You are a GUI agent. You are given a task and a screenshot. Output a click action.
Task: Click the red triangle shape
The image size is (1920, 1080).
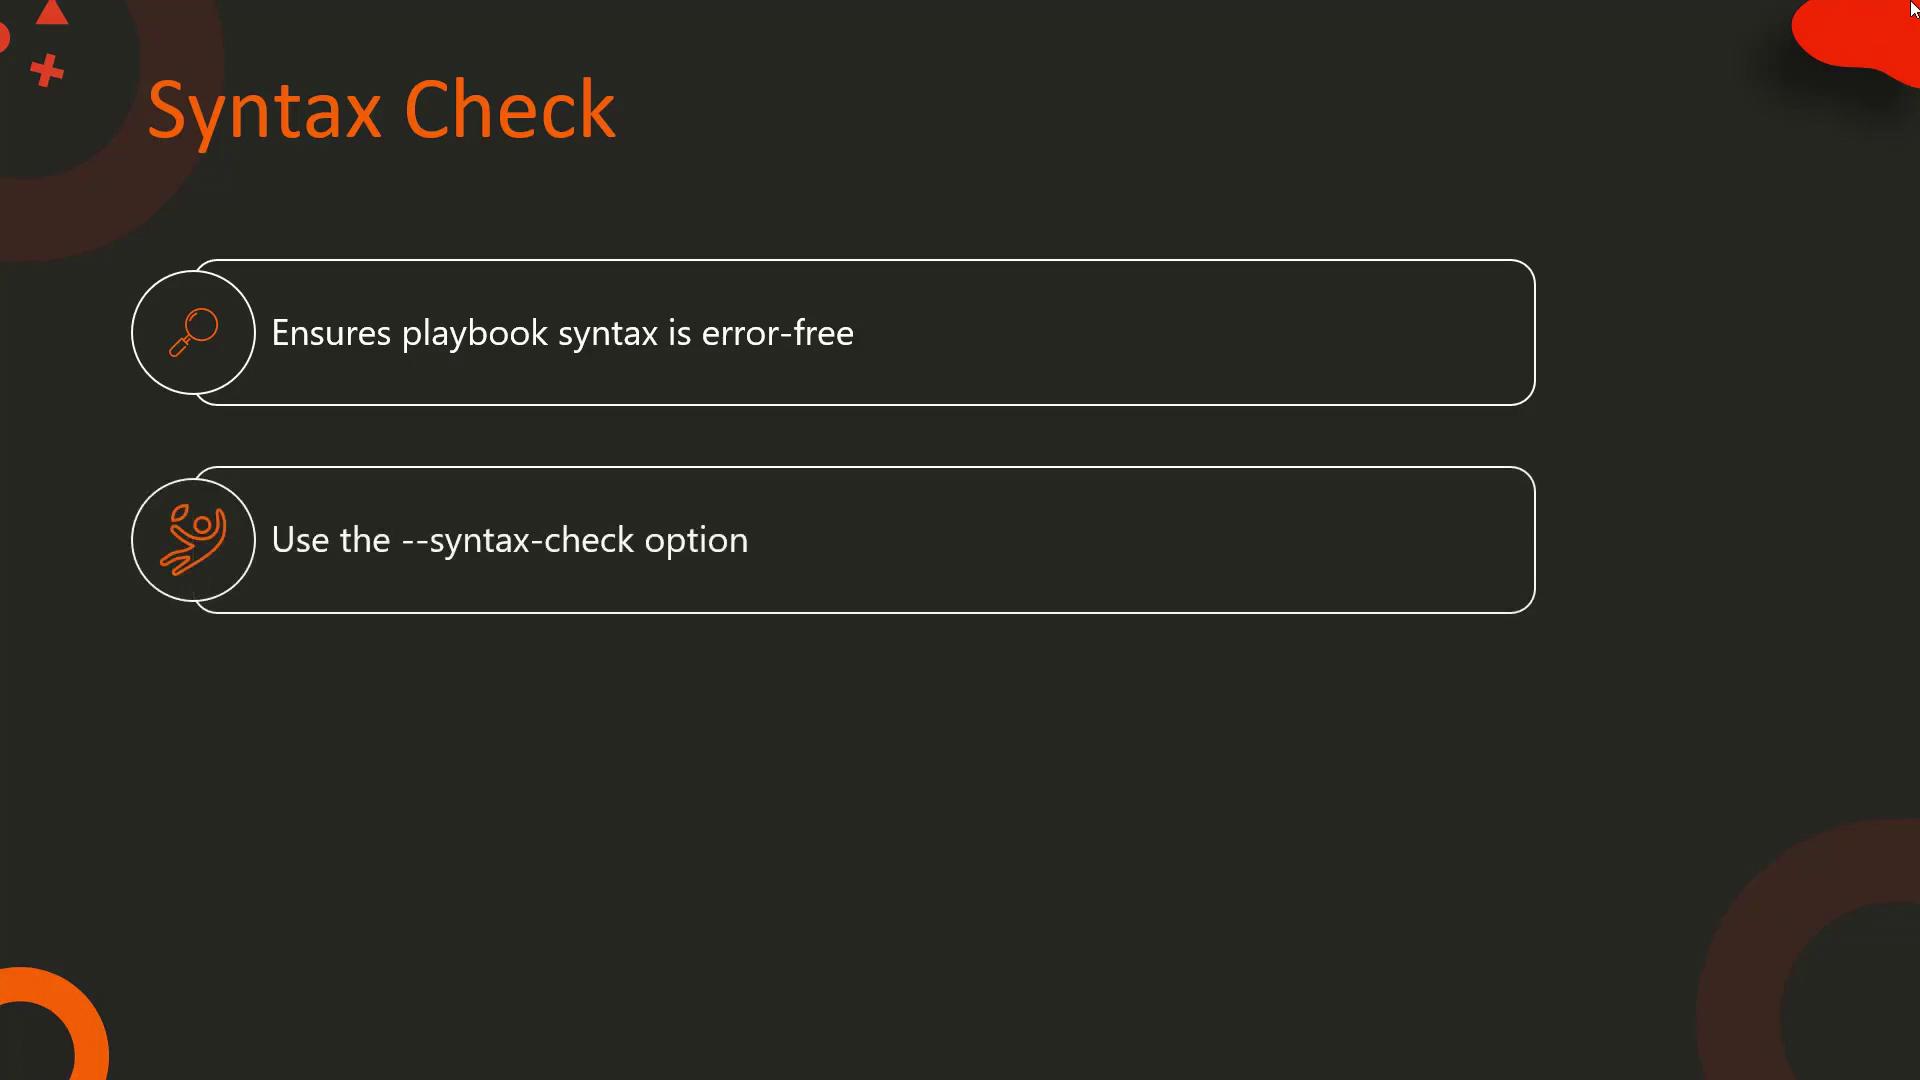[51, 13]
